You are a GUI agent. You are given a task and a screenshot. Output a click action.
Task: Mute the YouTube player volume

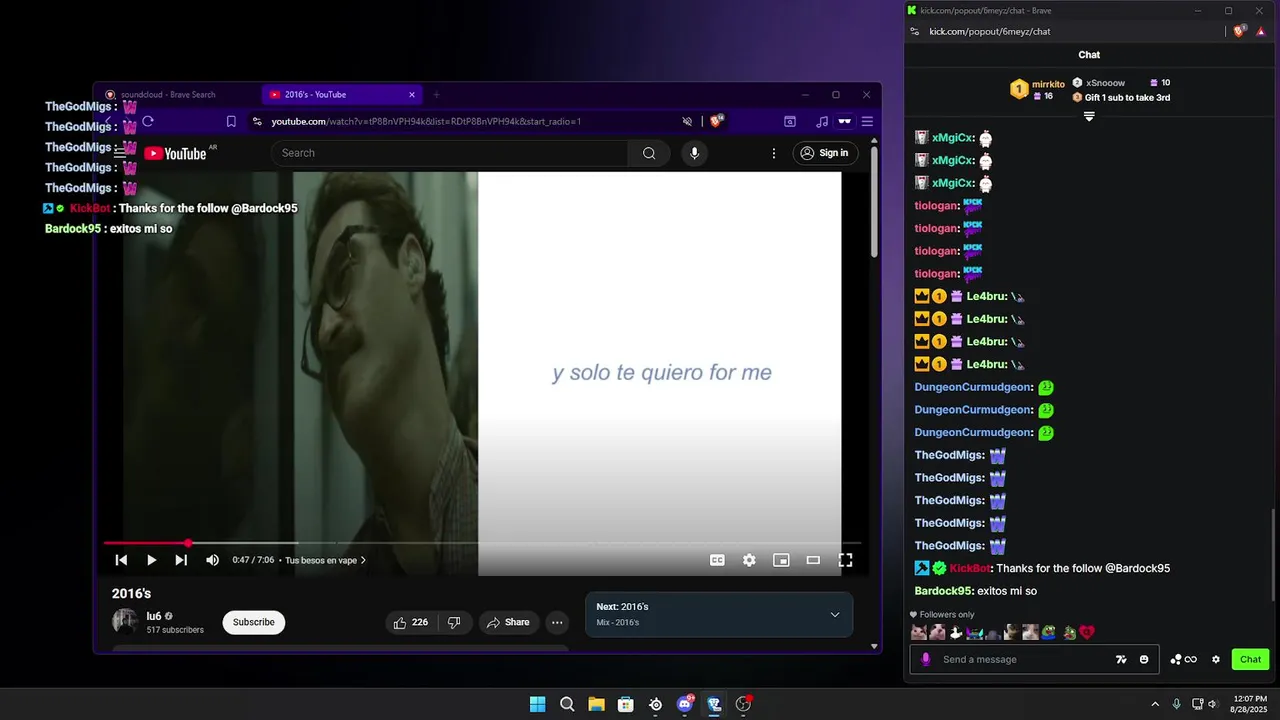point(212,560)
